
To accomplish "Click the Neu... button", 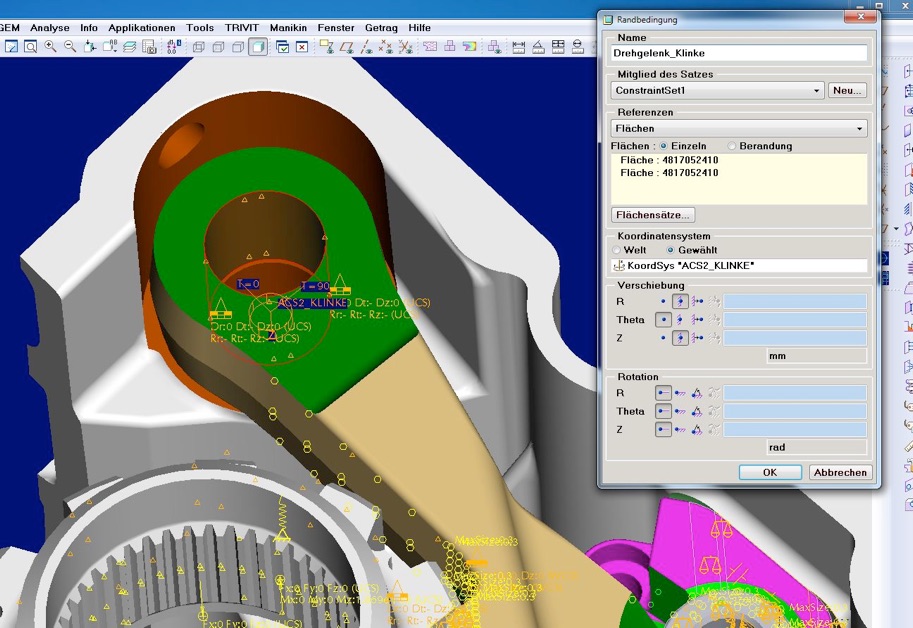I will coord(847,91).
